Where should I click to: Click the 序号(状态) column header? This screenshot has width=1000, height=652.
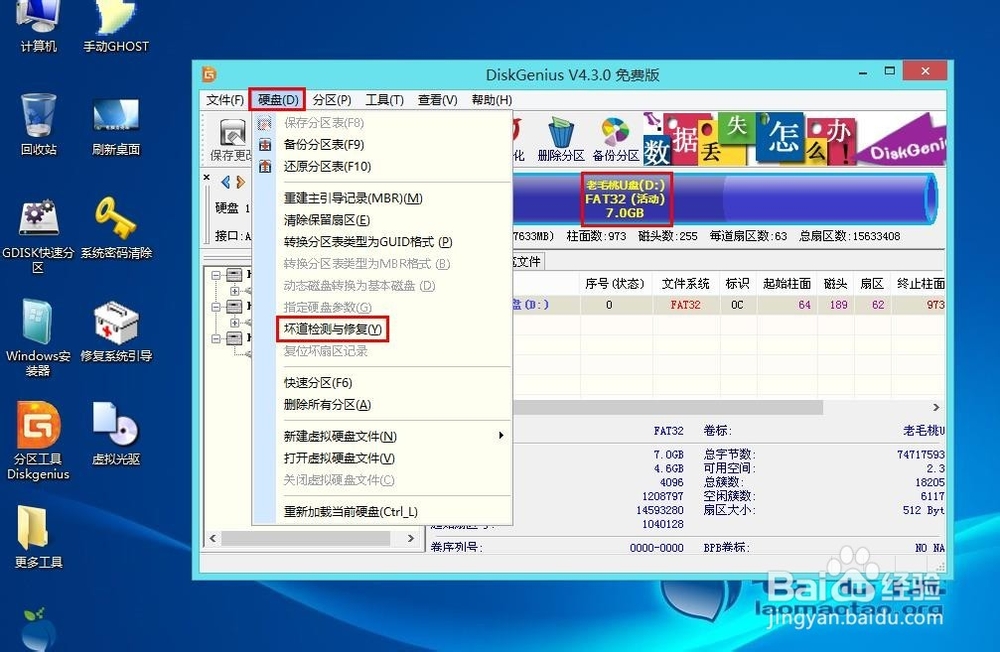[615, 283]
